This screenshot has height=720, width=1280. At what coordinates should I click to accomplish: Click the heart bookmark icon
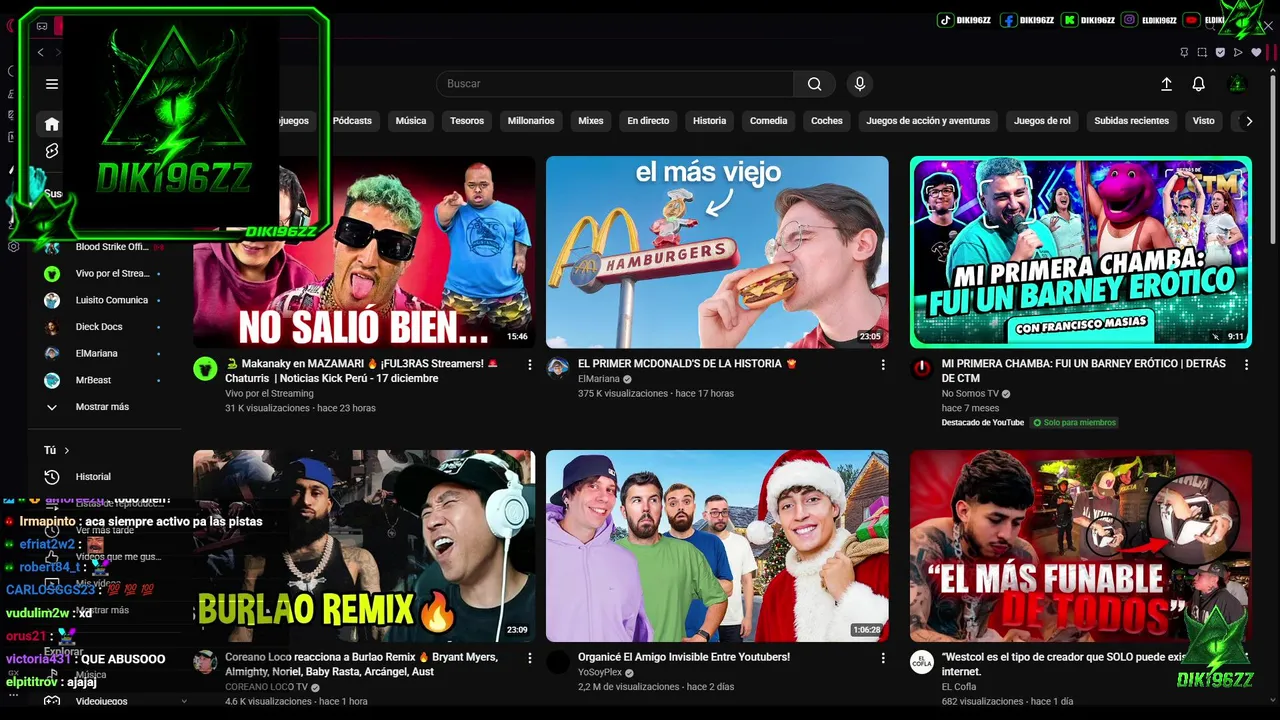tap(1256, 52)
